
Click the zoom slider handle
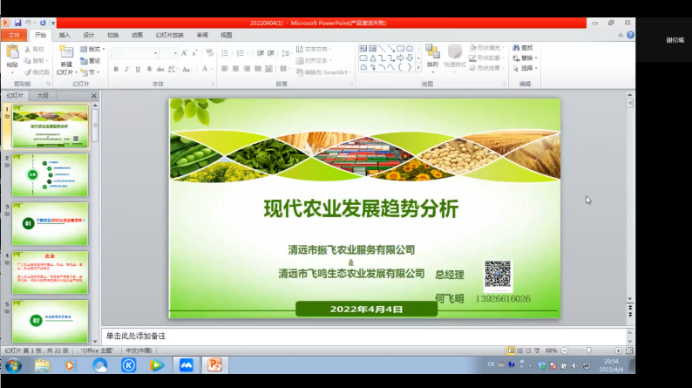tap(589, 350)
